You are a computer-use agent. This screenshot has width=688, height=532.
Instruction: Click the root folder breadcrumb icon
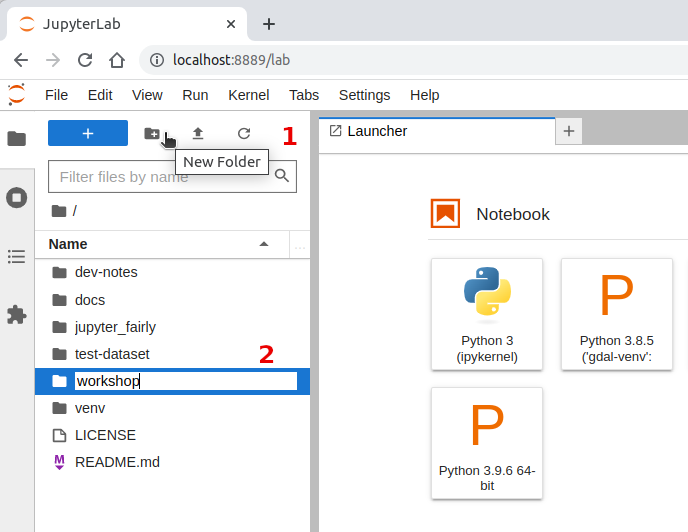click(x=59, y=211)
